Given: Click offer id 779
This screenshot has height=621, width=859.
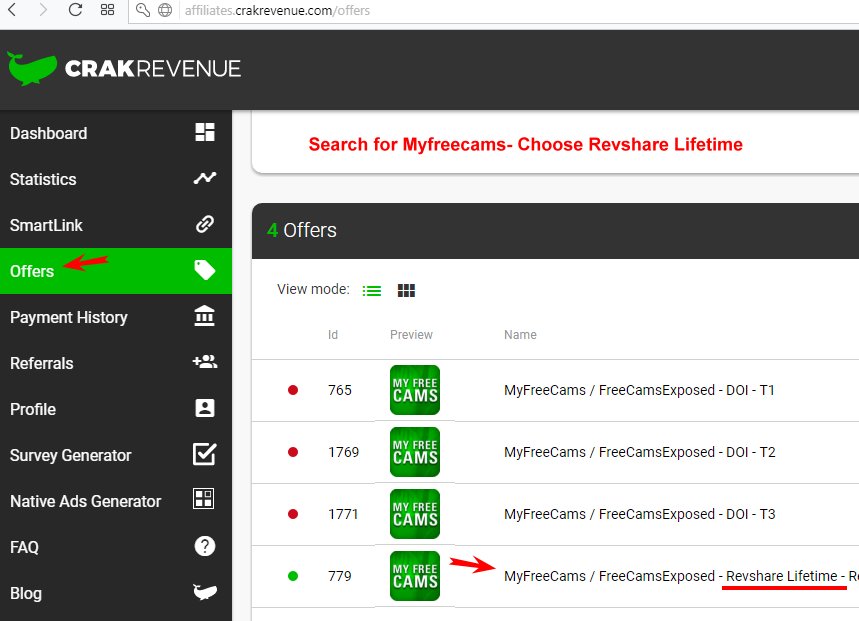Looking at the screenshot, I should tap(340, 576).
